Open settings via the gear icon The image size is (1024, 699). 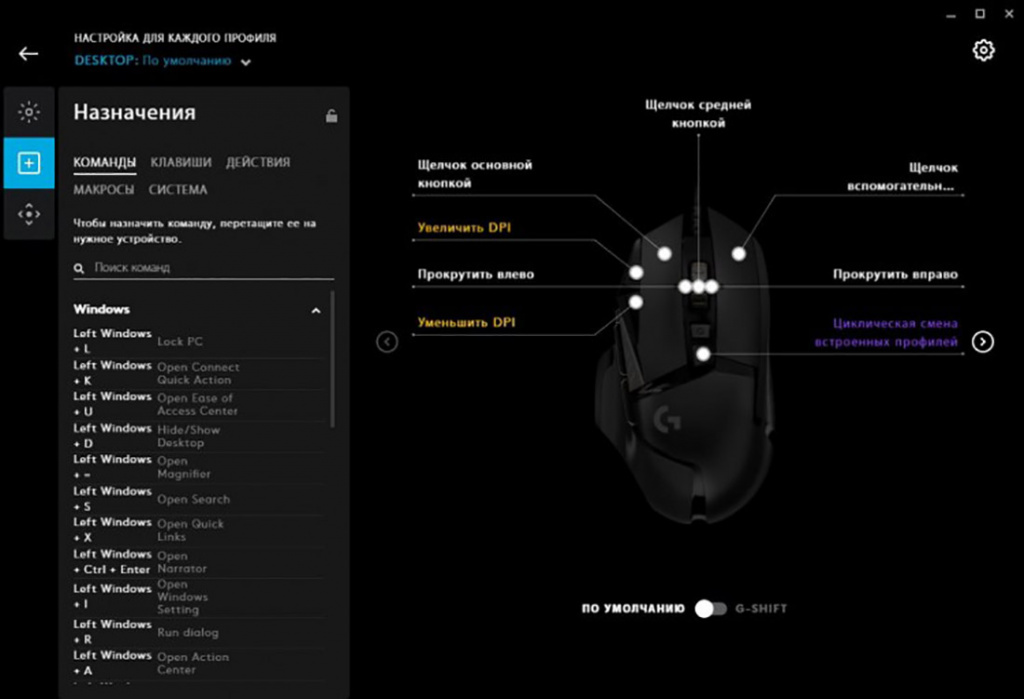coord(984,50)
